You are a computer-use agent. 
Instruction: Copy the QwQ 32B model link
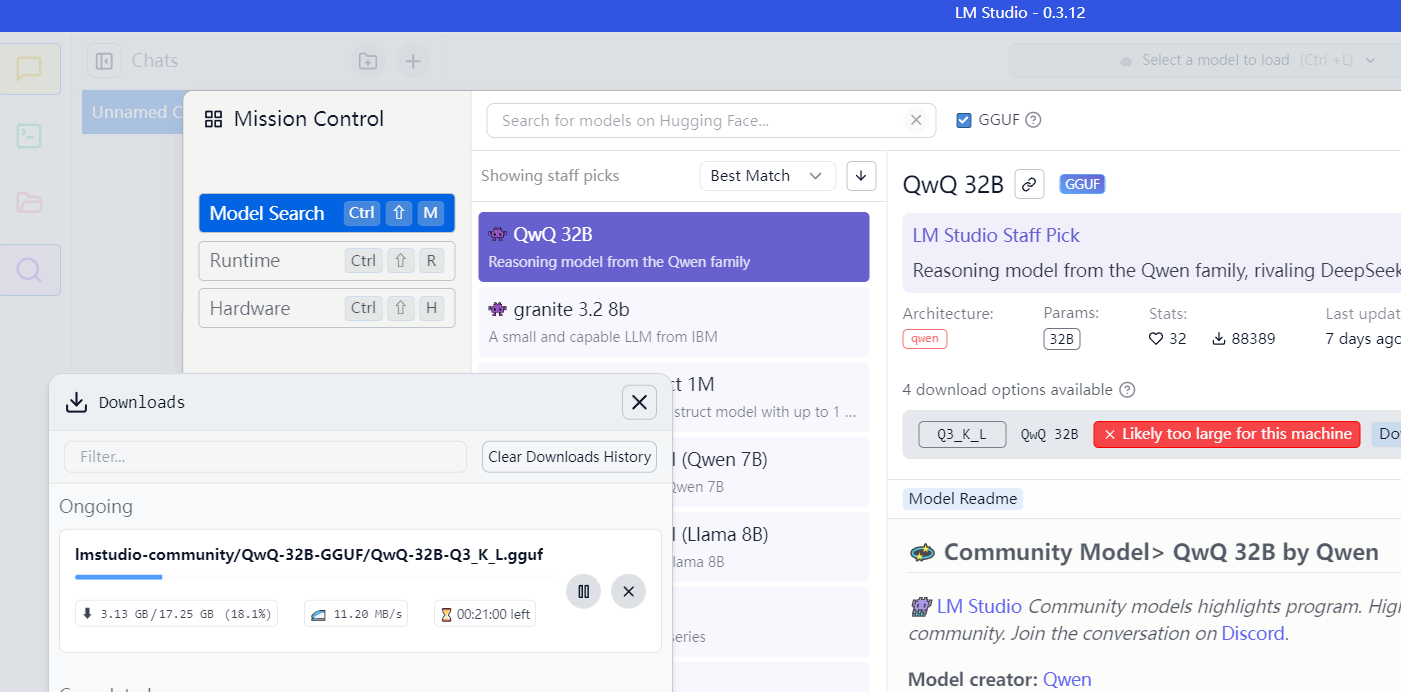point(1030,184)
